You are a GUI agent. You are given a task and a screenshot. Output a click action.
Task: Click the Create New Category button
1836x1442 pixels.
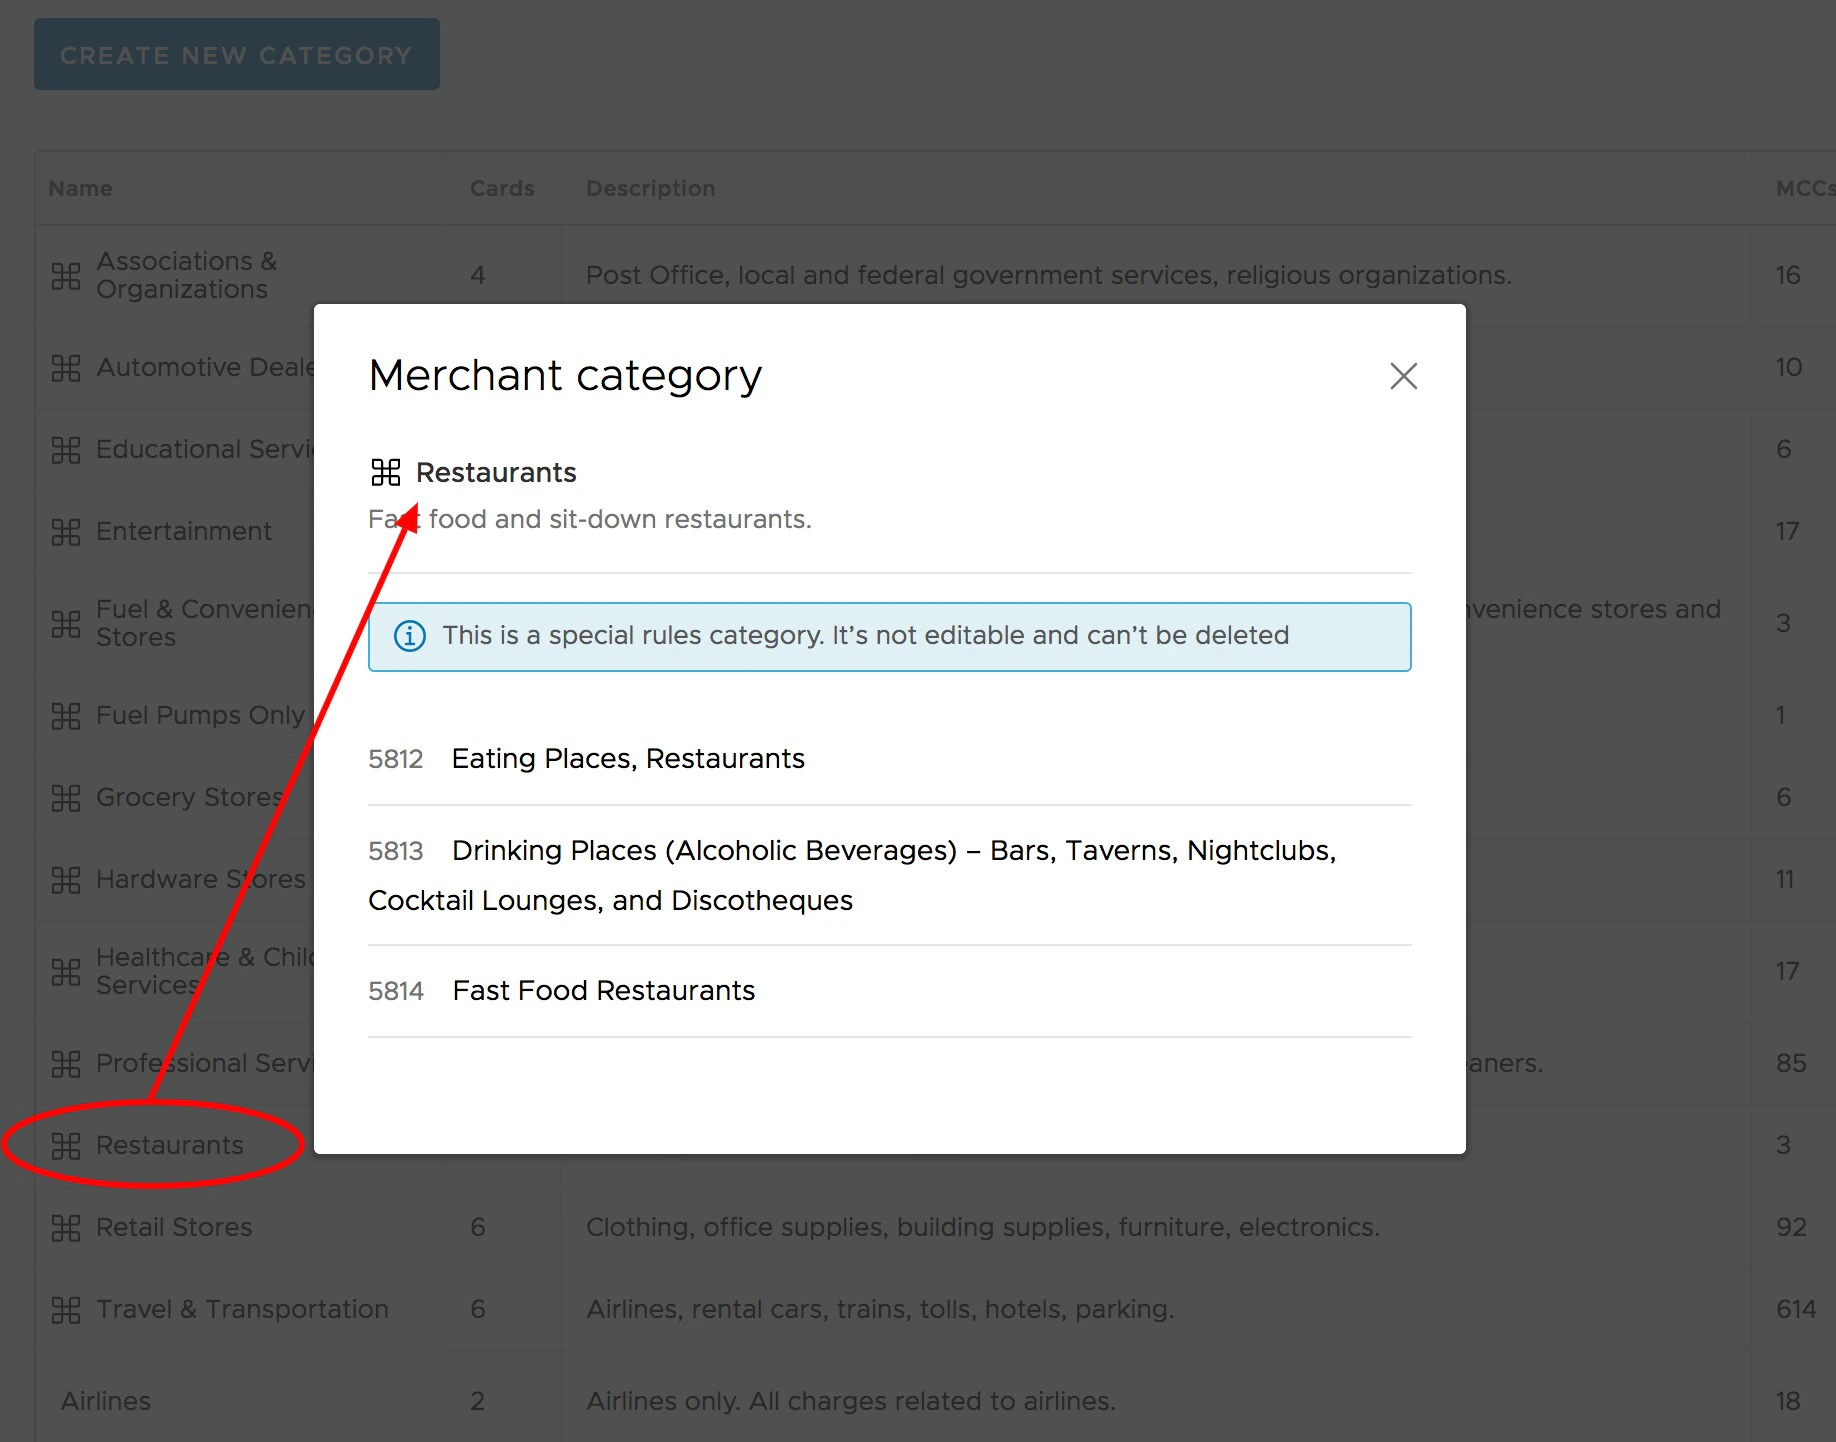(x=237, y=54)
